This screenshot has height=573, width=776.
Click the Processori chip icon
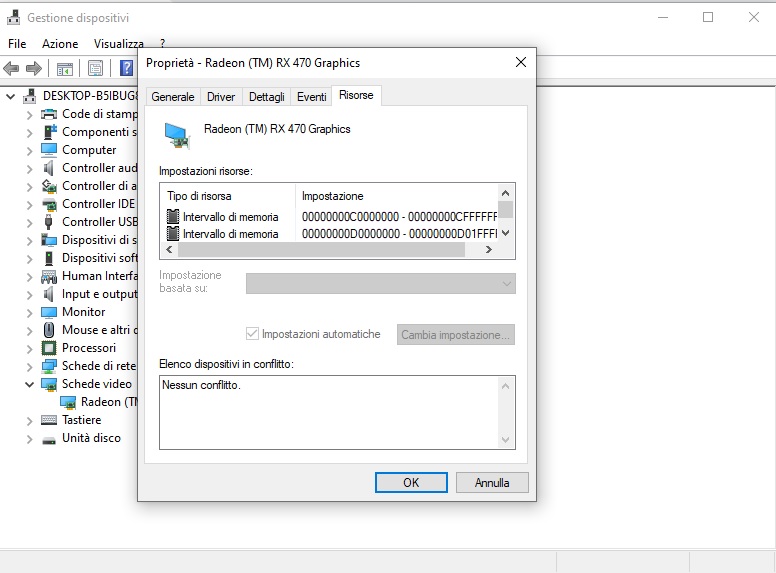[x=49, y=348]
